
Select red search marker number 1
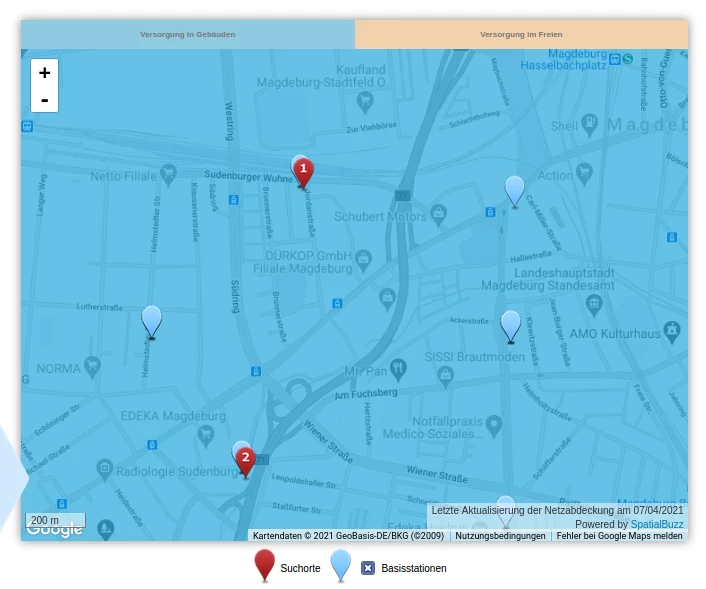tap(303, 173)
